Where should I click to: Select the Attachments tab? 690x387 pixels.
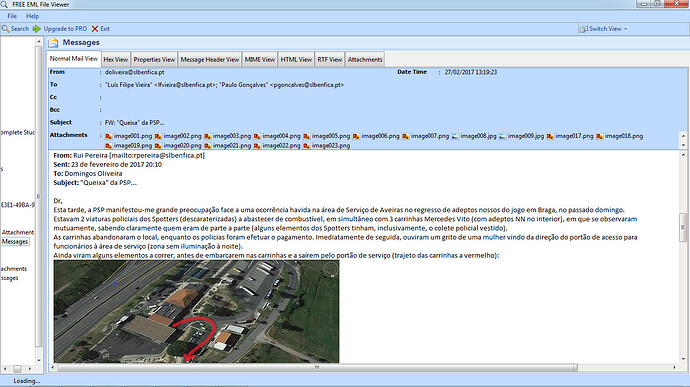click(x=365, y=59)
